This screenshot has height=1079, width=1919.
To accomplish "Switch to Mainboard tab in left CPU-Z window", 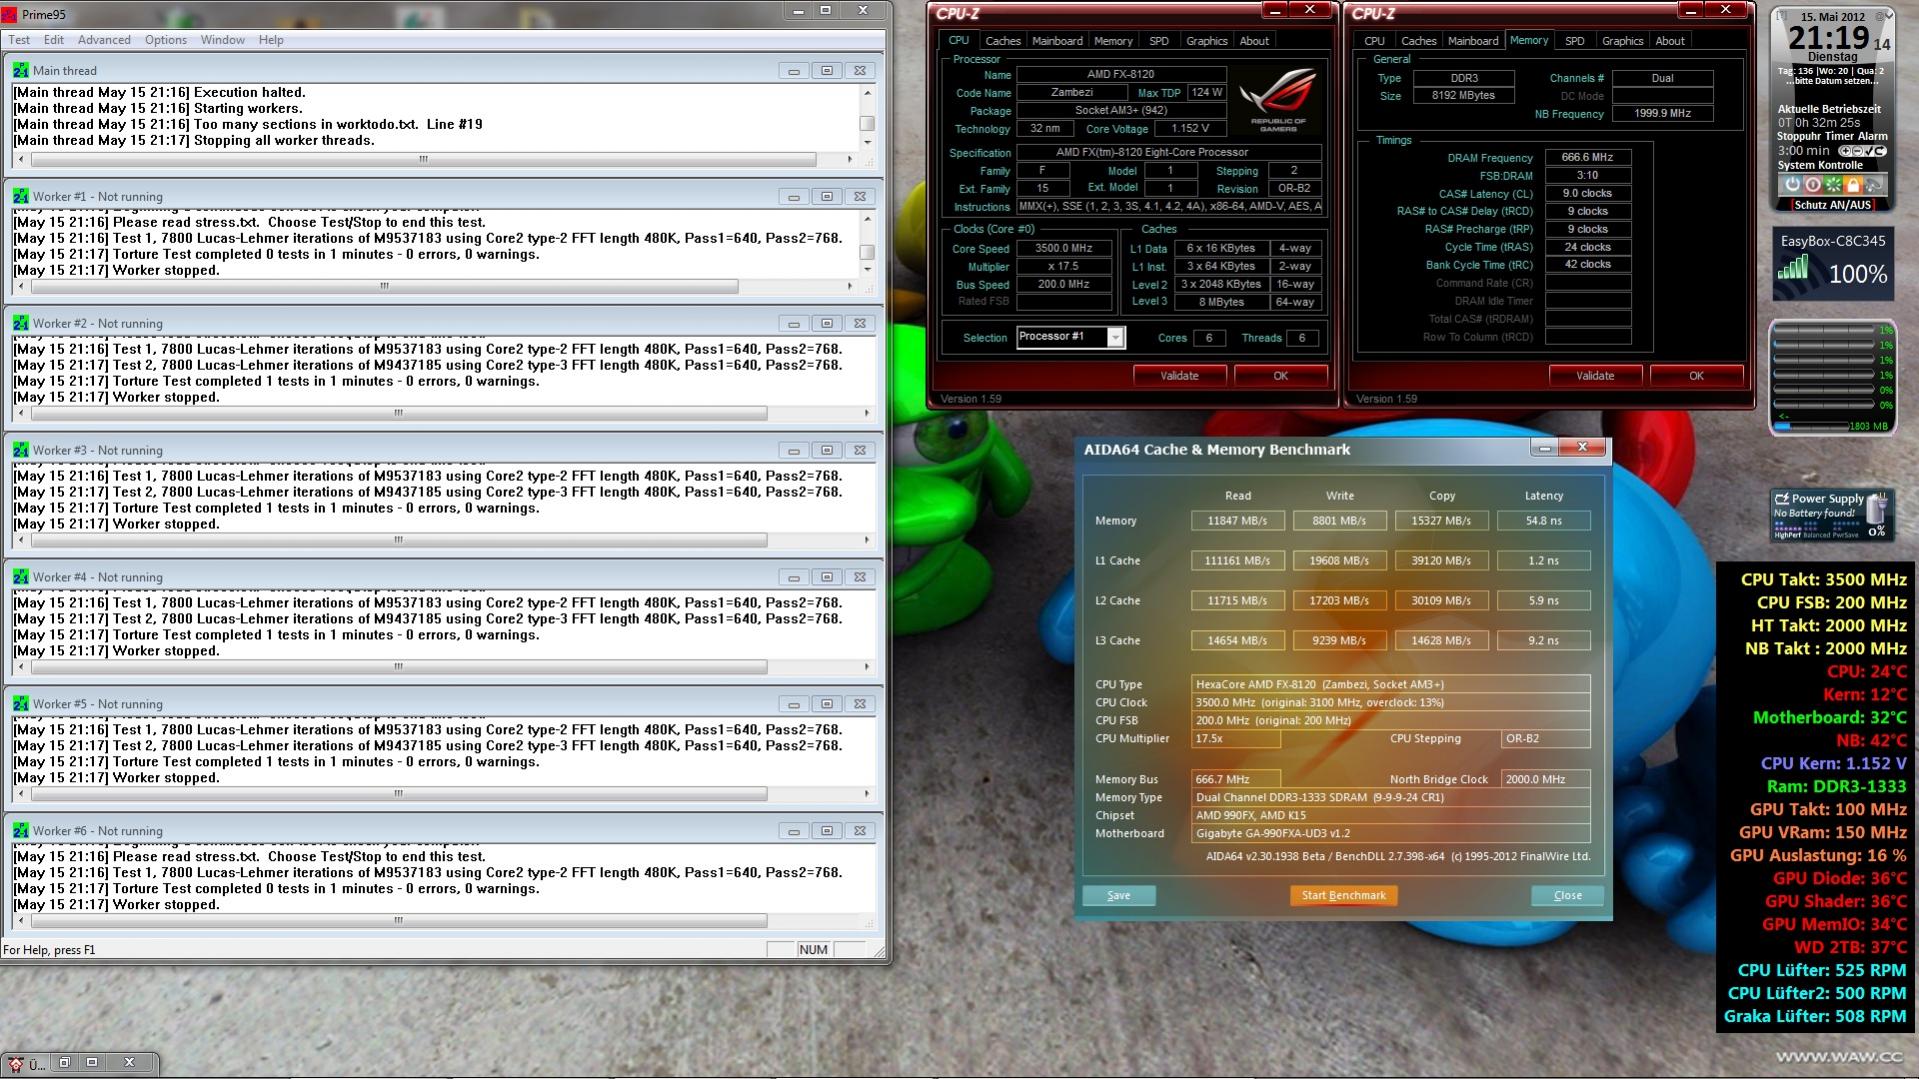I will (x=1057, y=41).
